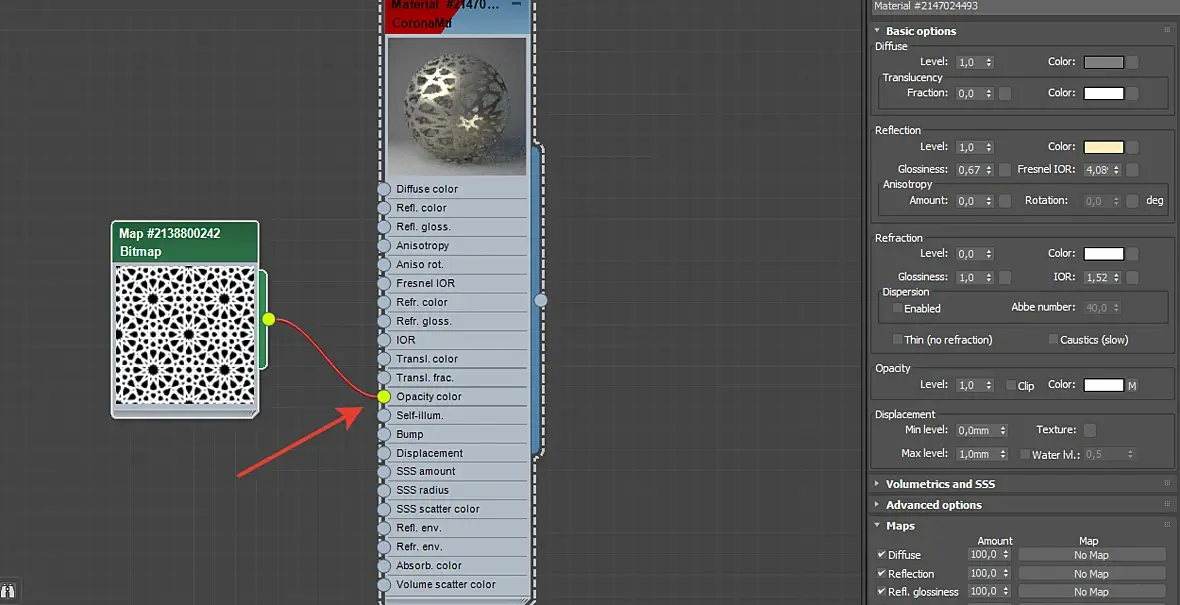
Task: Enable the Caustics (slow) checkbox
Action: 1053,339
